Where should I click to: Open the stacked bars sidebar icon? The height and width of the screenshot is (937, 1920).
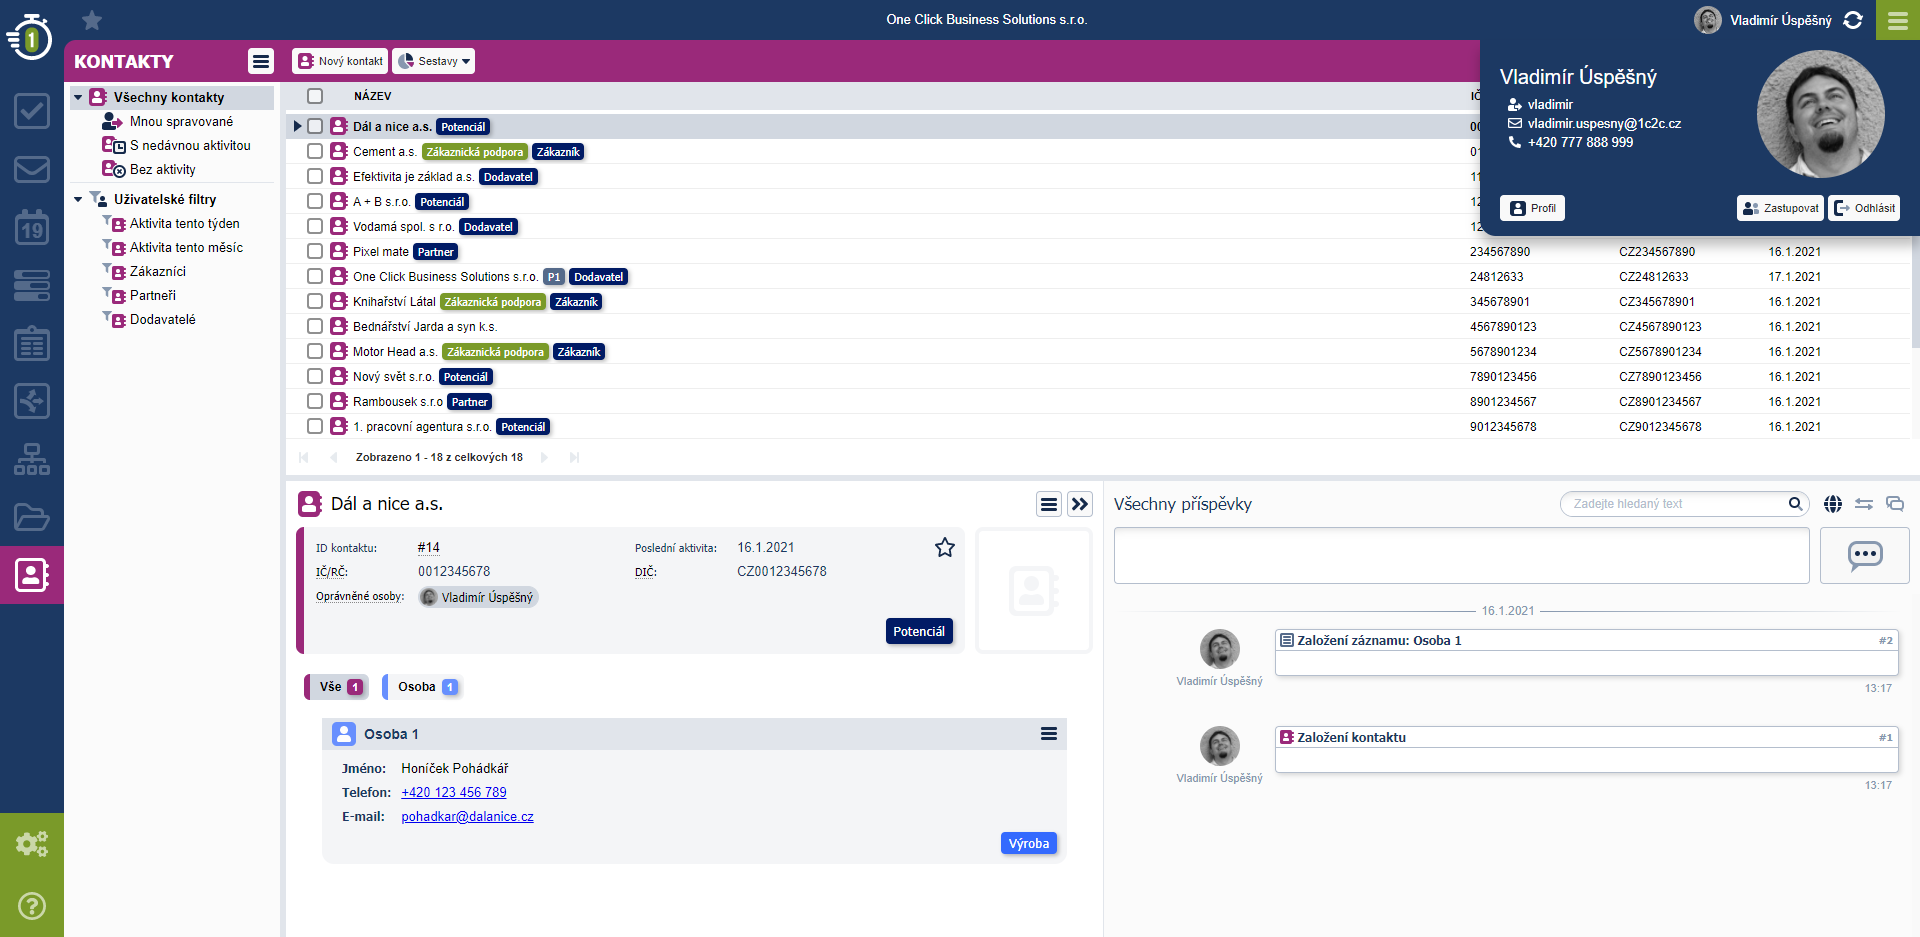coord(32,285)
